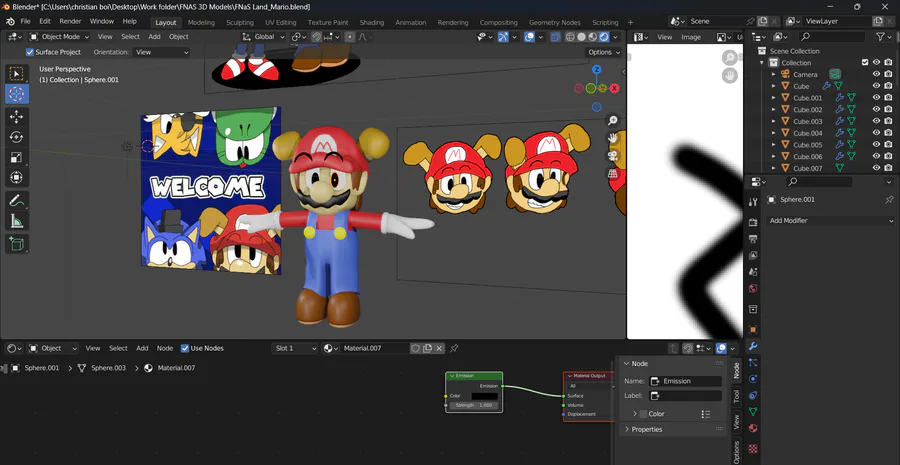This screenshot has height=465, width=900.
Task: Switch perspective/orthographic grid icon in viewport
Action: tap(613, 173)
